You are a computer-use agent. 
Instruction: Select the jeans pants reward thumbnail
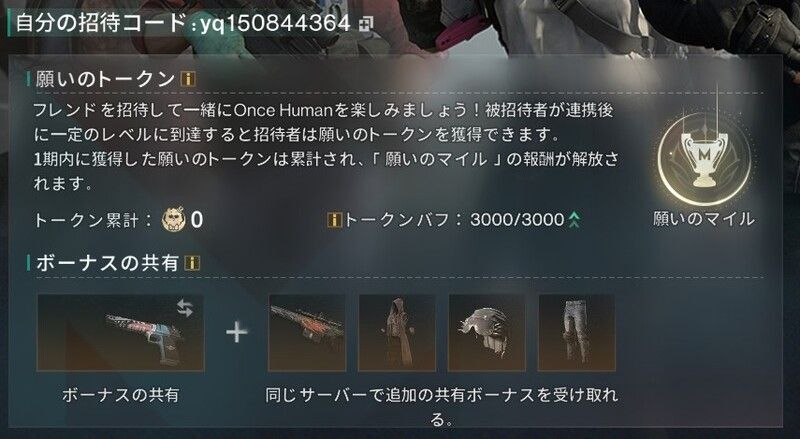[577, 333]
